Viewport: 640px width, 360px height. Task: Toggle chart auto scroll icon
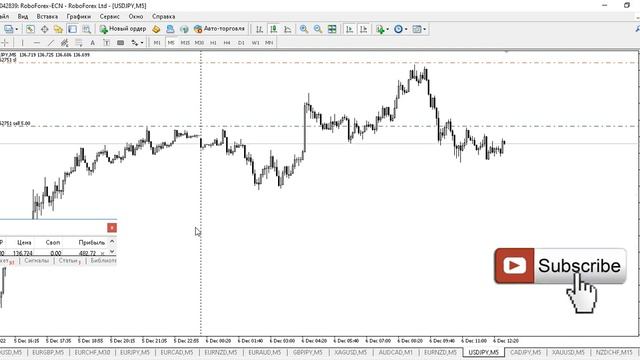[349, 29]
